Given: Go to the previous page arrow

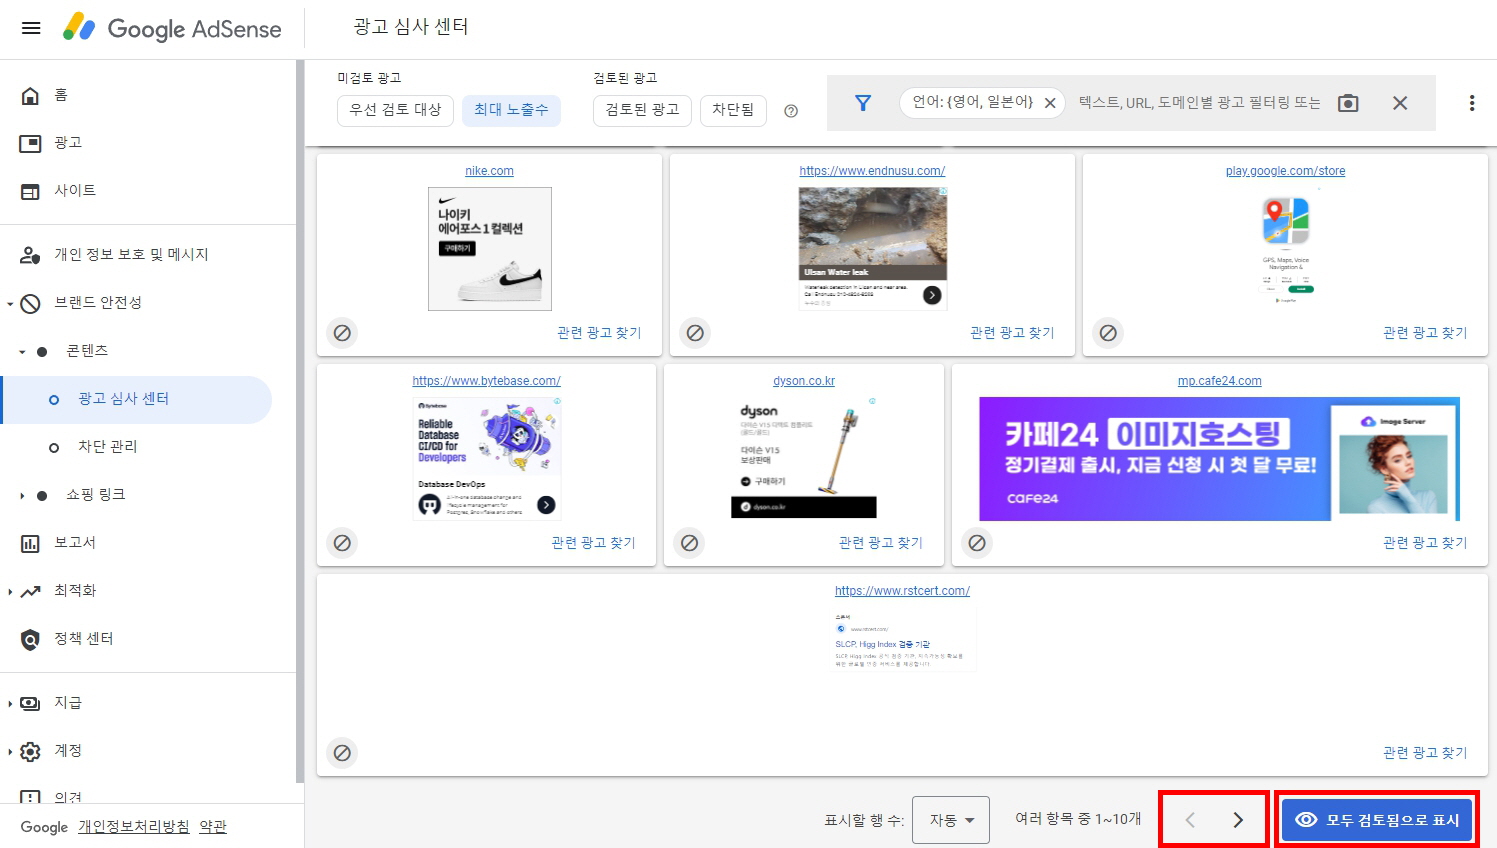Looking at the screenshot, I should point(1190,820).
